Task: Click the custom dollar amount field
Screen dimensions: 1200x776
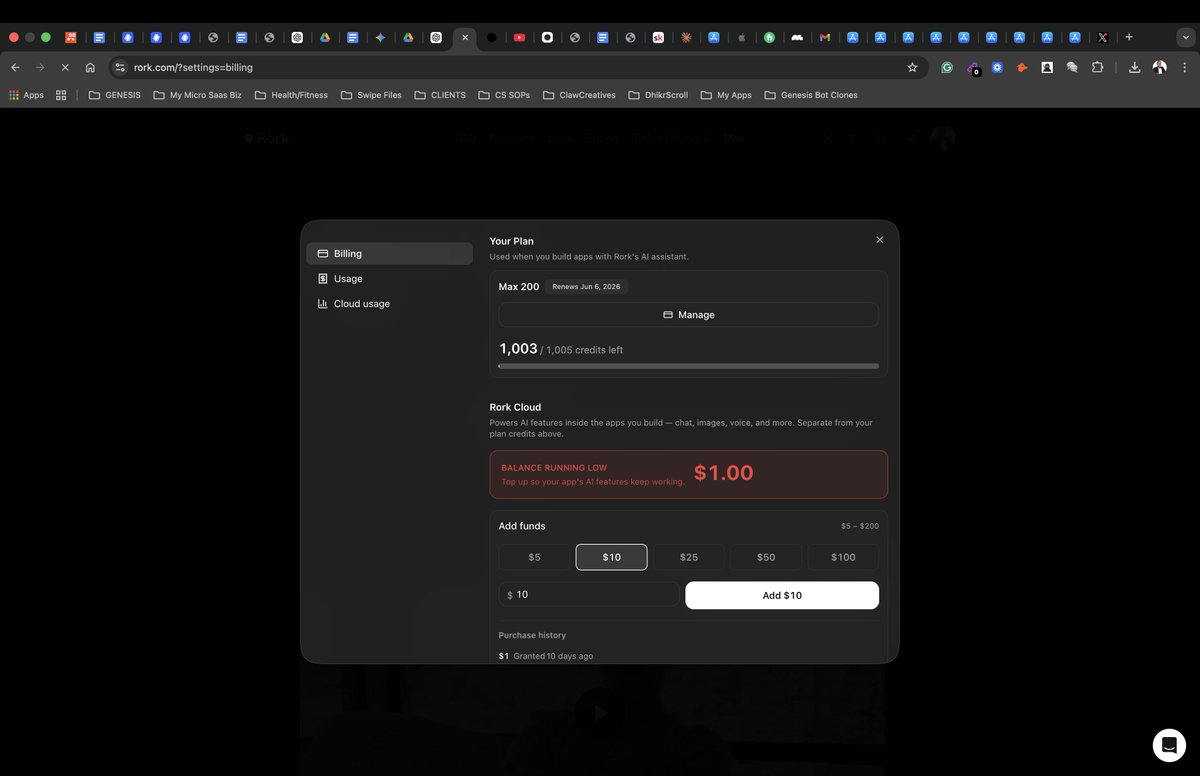Action: coord(589,595)
